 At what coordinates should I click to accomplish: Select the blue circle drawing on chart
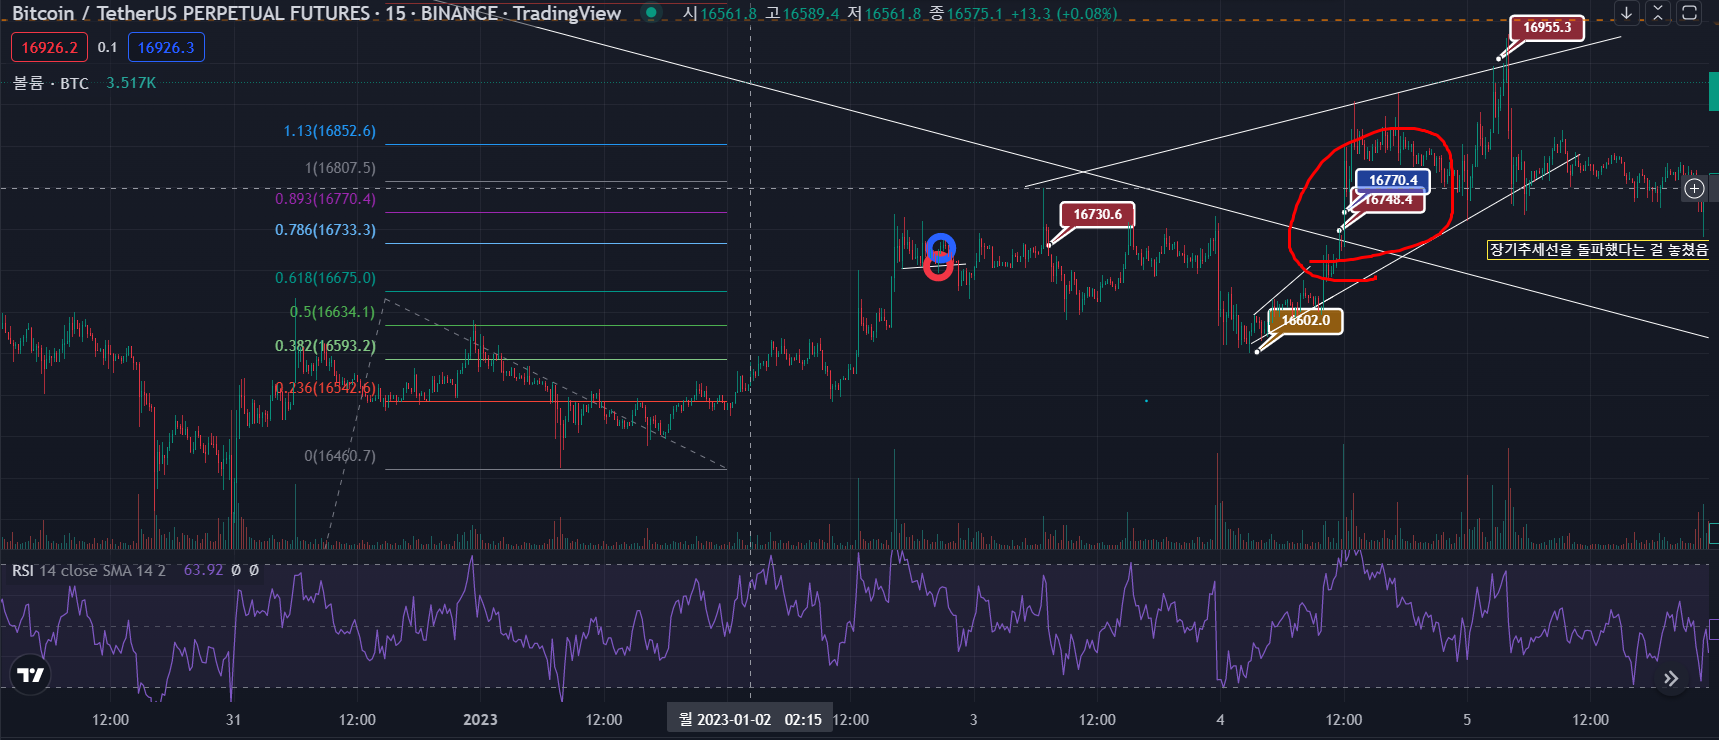tap(940, 247)
